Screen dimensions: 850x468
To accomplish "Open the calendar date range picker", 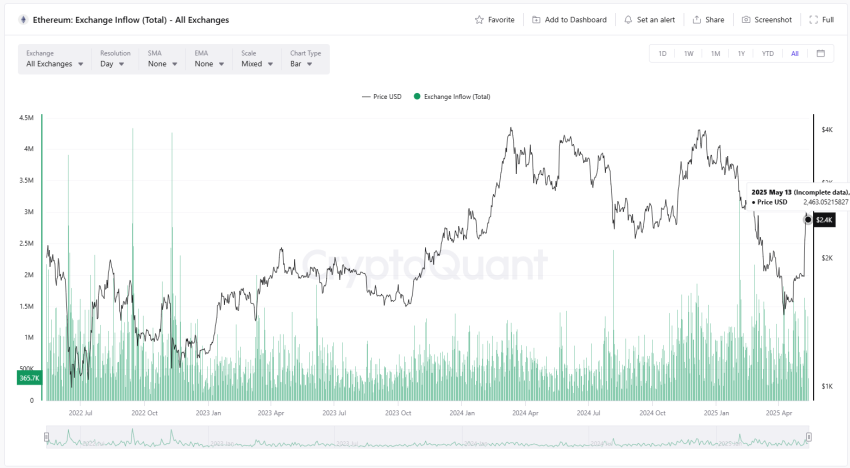I will (x=821, y=53).
